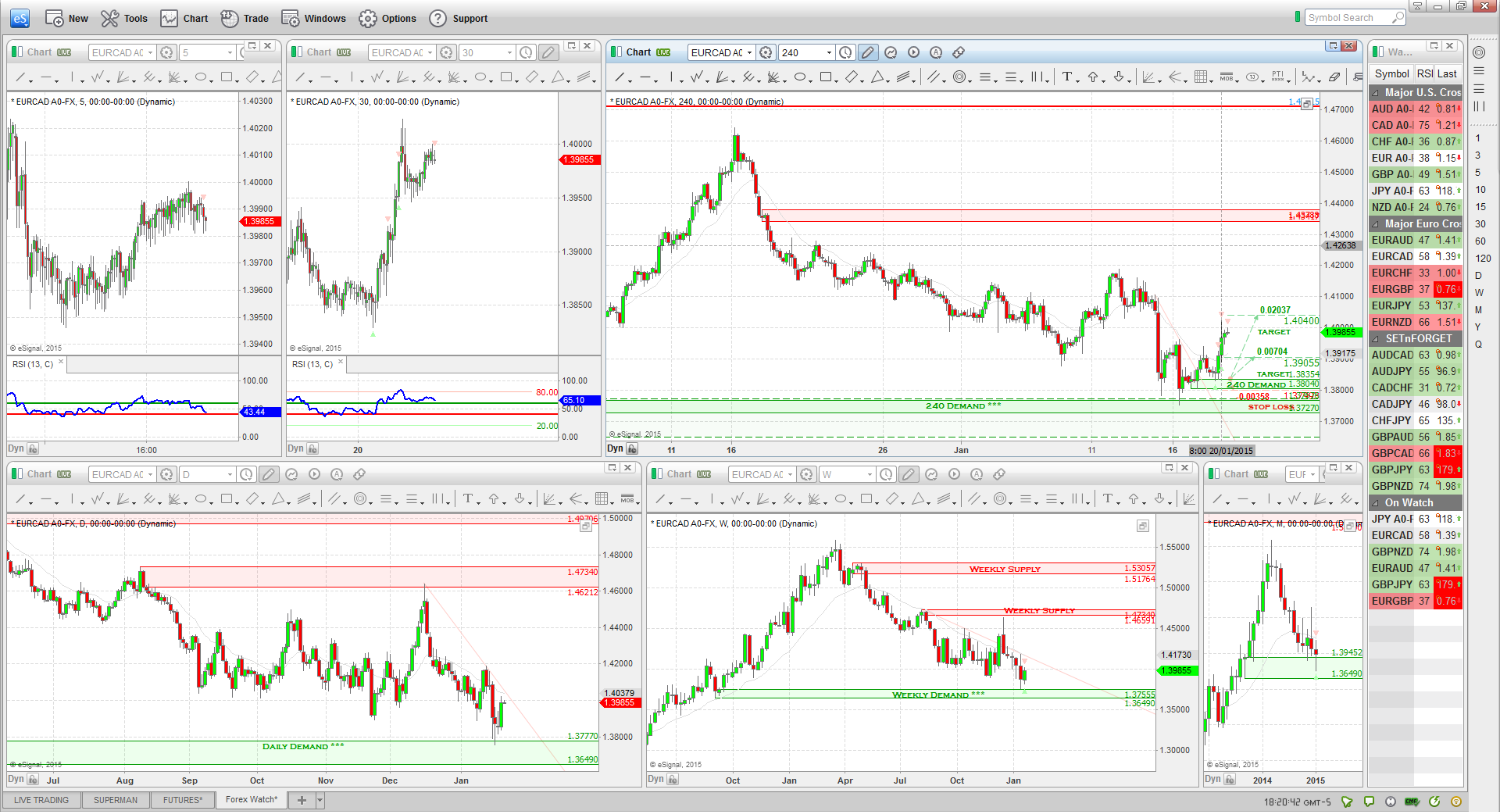The width and height of the screenshot is (1500, 812).
Task: Click the eSignal logo icon
Action: 18,17
